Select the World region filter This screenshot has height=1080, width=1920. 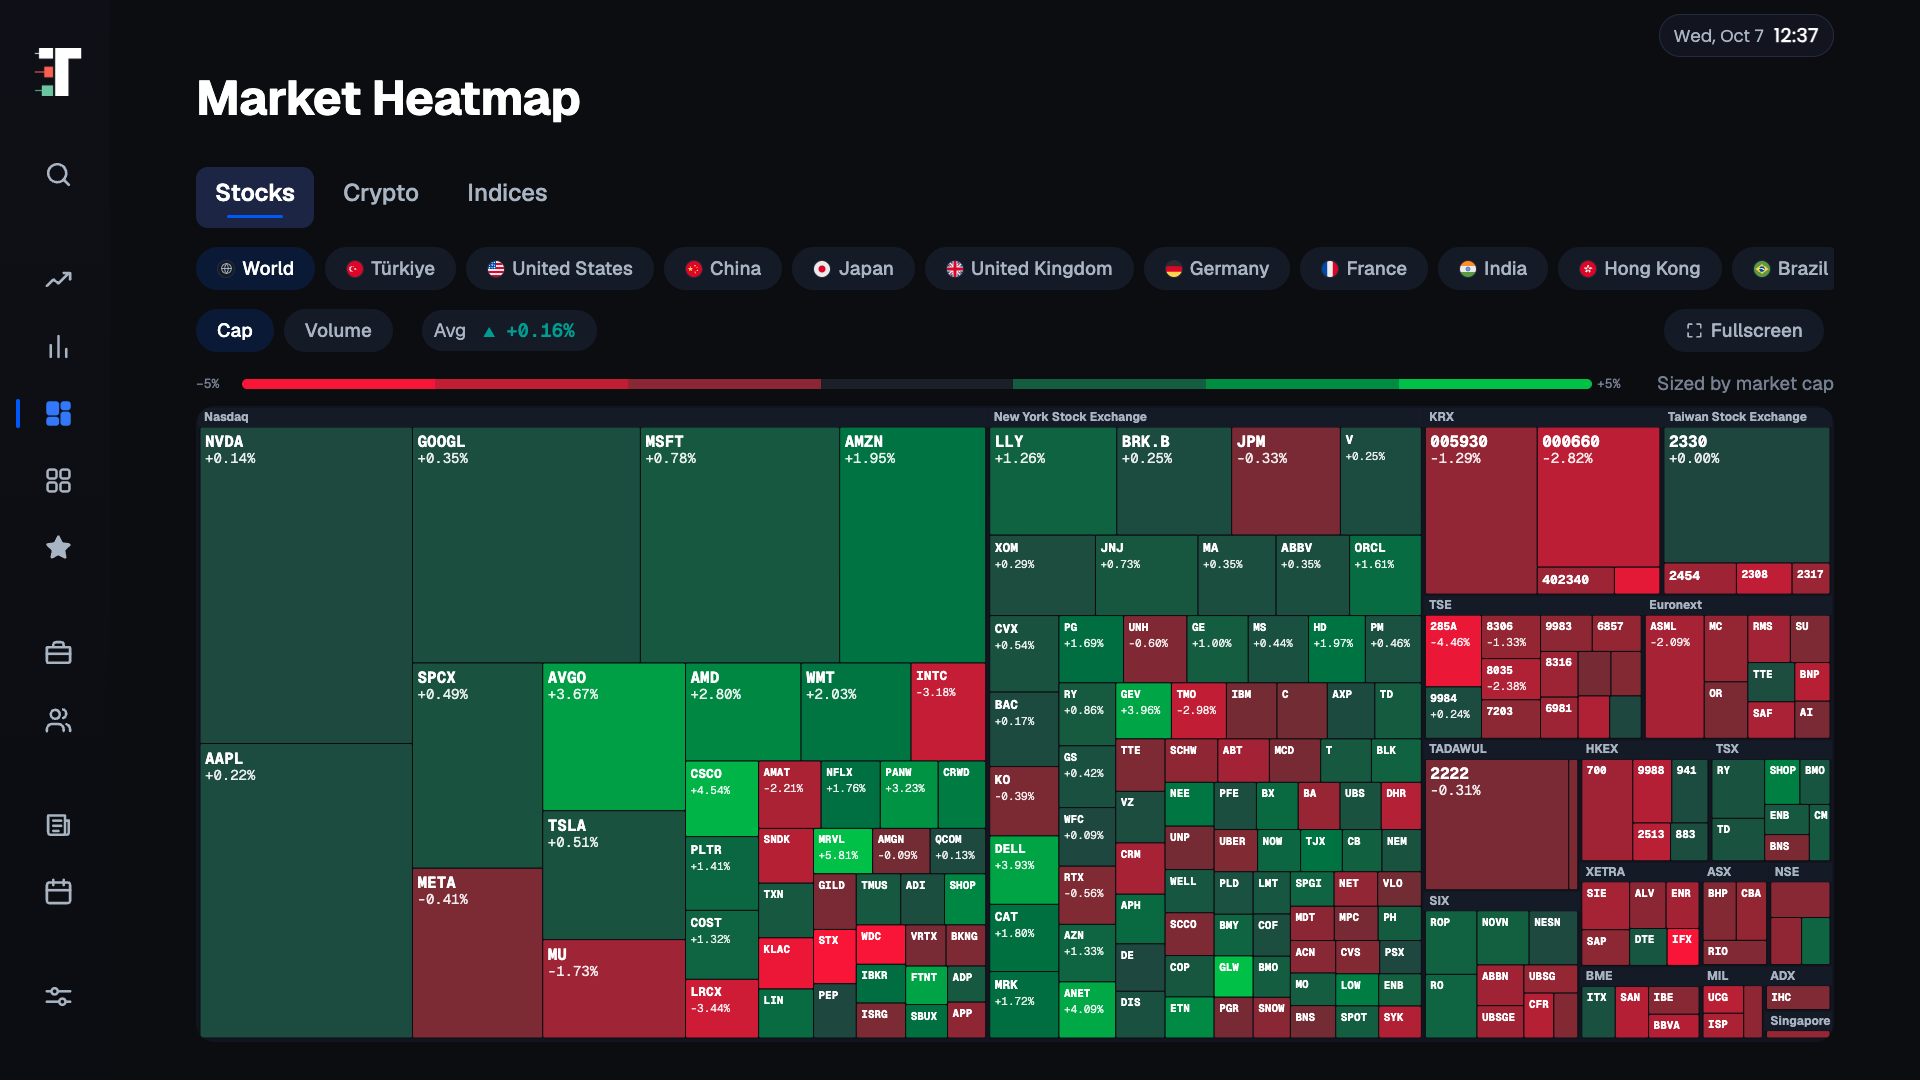pos(256,269)
